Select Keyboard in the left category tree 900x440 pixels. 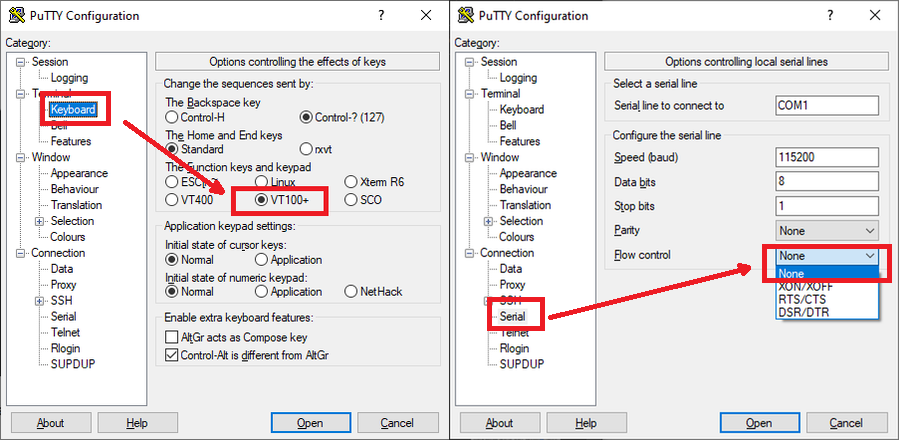click(x=73, y=110)
